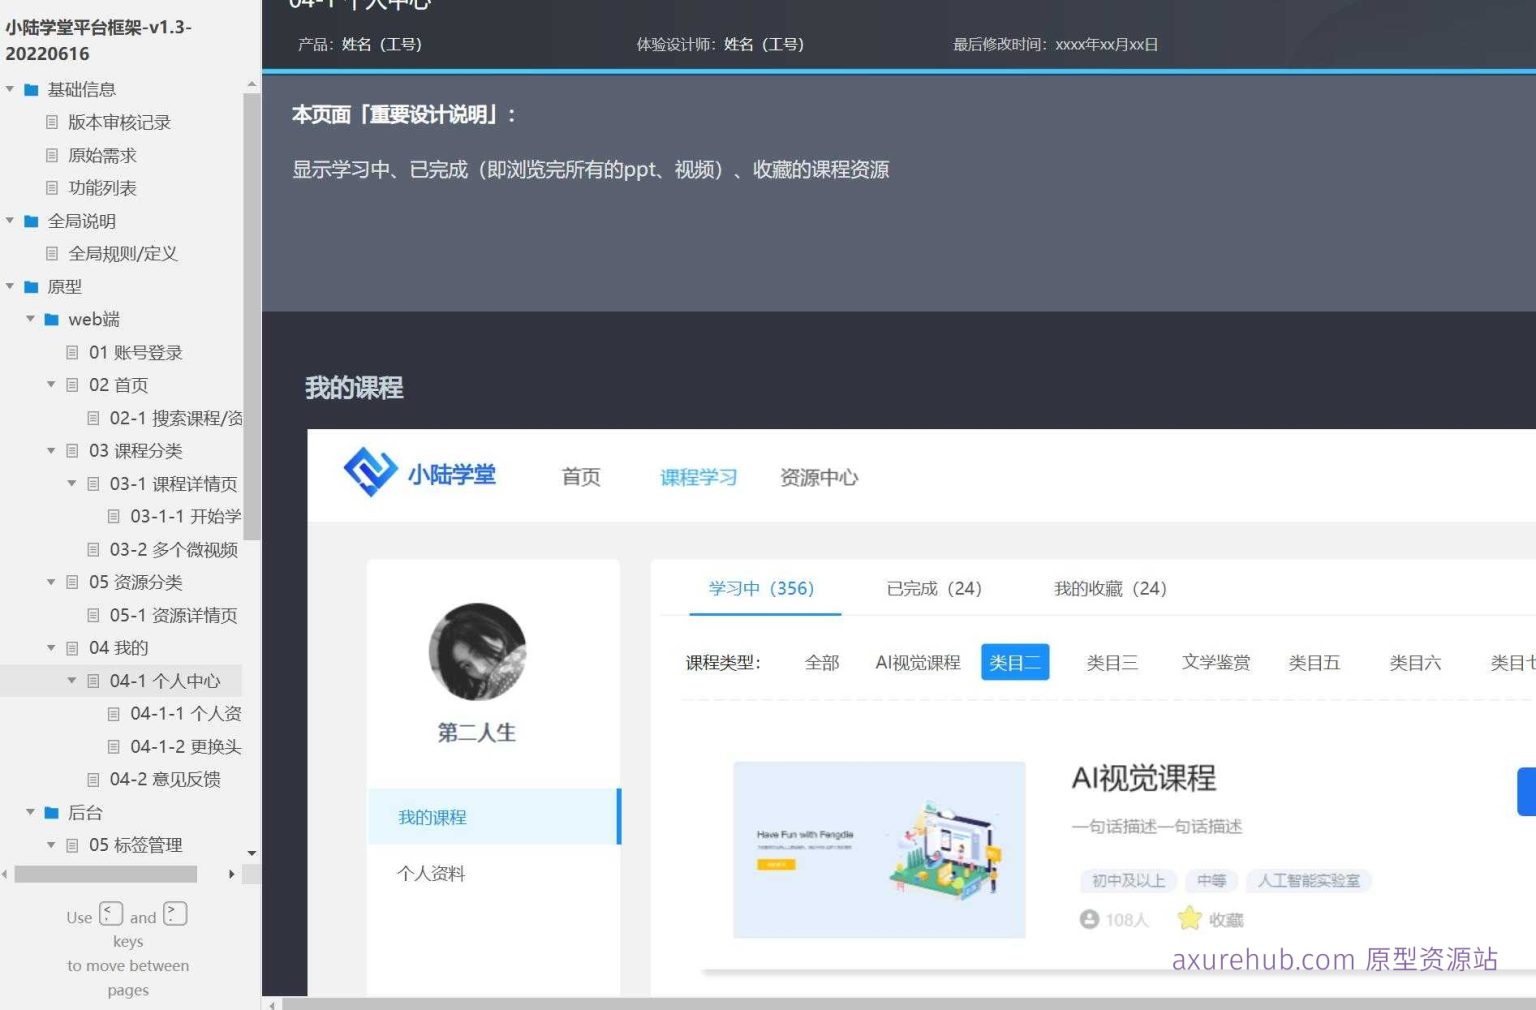Collapse the web端 tree branch
Viewport: 1536px width, 1010px height.
[x=29, y=319]
